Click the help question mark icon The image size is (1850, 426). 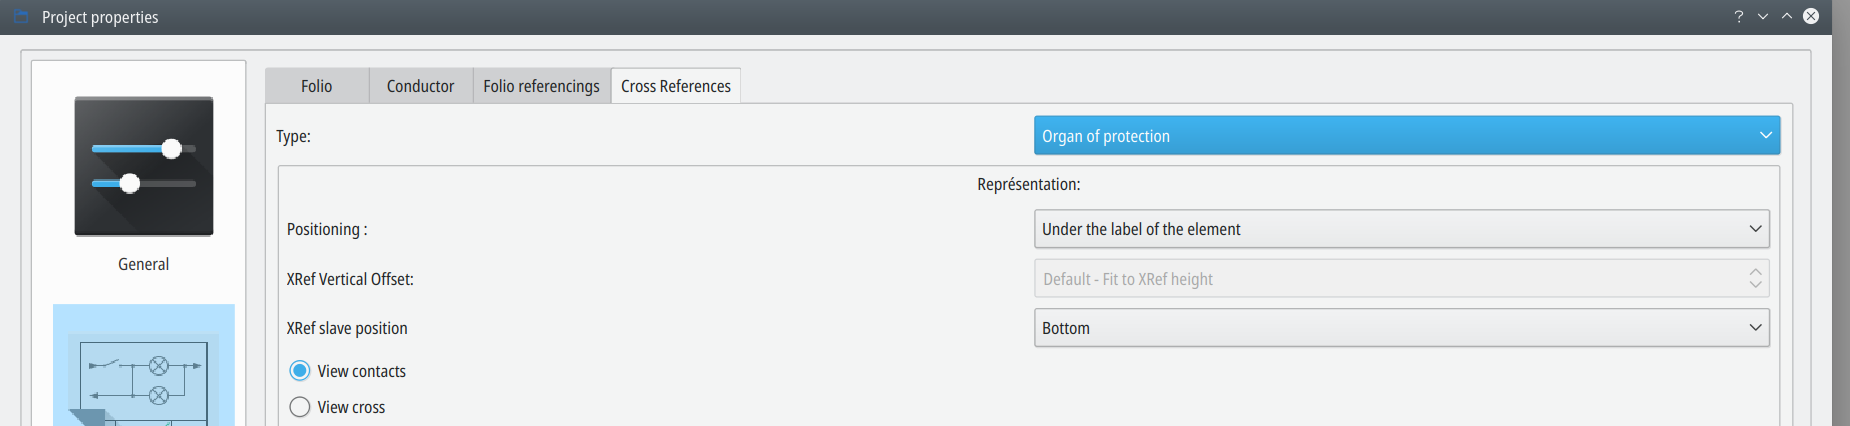[x=1739, y=17]
